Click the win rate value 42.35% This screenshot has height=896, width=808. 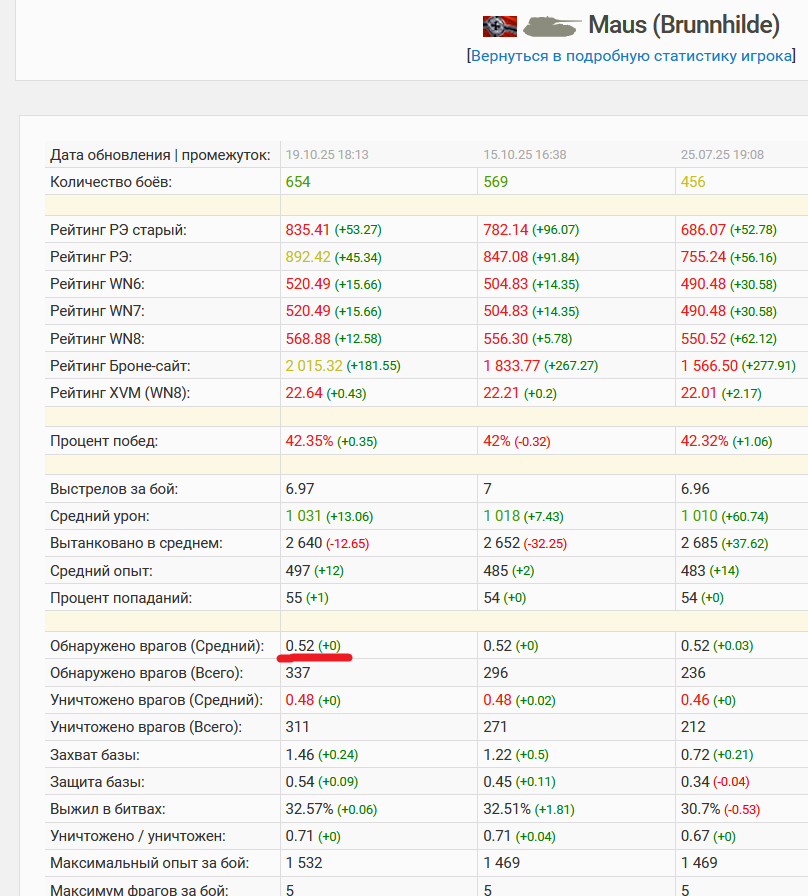click(309, 441)
